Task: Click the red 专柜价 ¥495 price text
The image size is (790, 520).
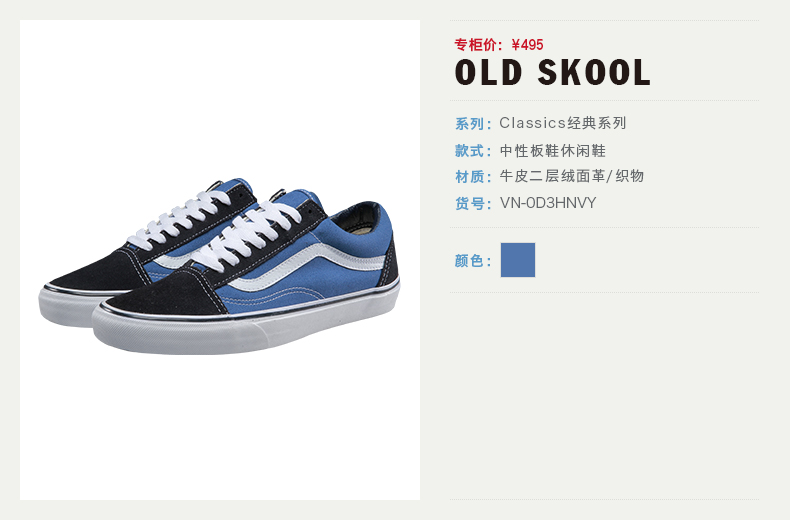Action: (x=499, y=45)
